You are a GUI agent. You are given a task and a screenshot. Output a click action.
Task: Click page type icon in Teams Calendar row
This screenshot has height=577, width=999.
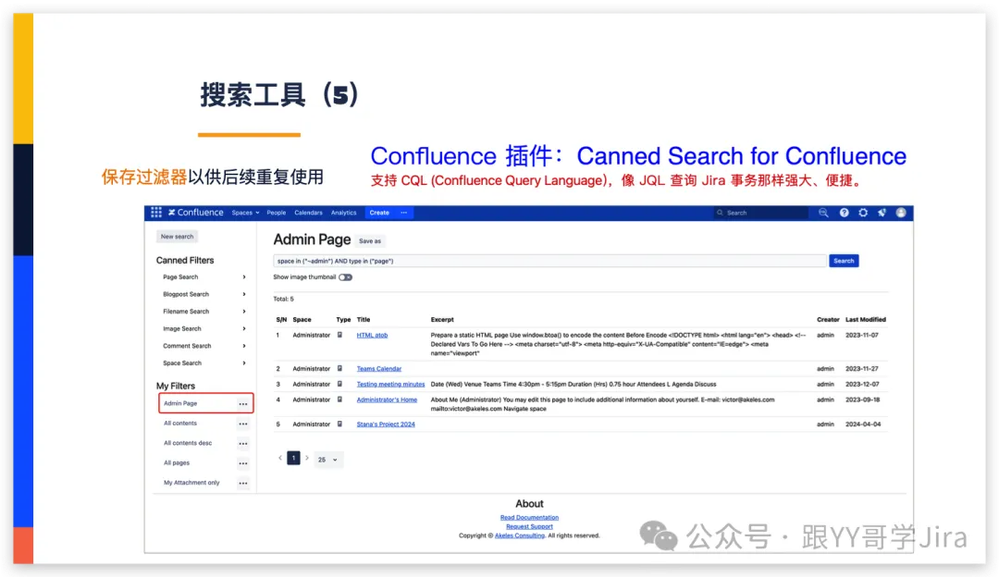pyautogui.click(x=340, y=369)
